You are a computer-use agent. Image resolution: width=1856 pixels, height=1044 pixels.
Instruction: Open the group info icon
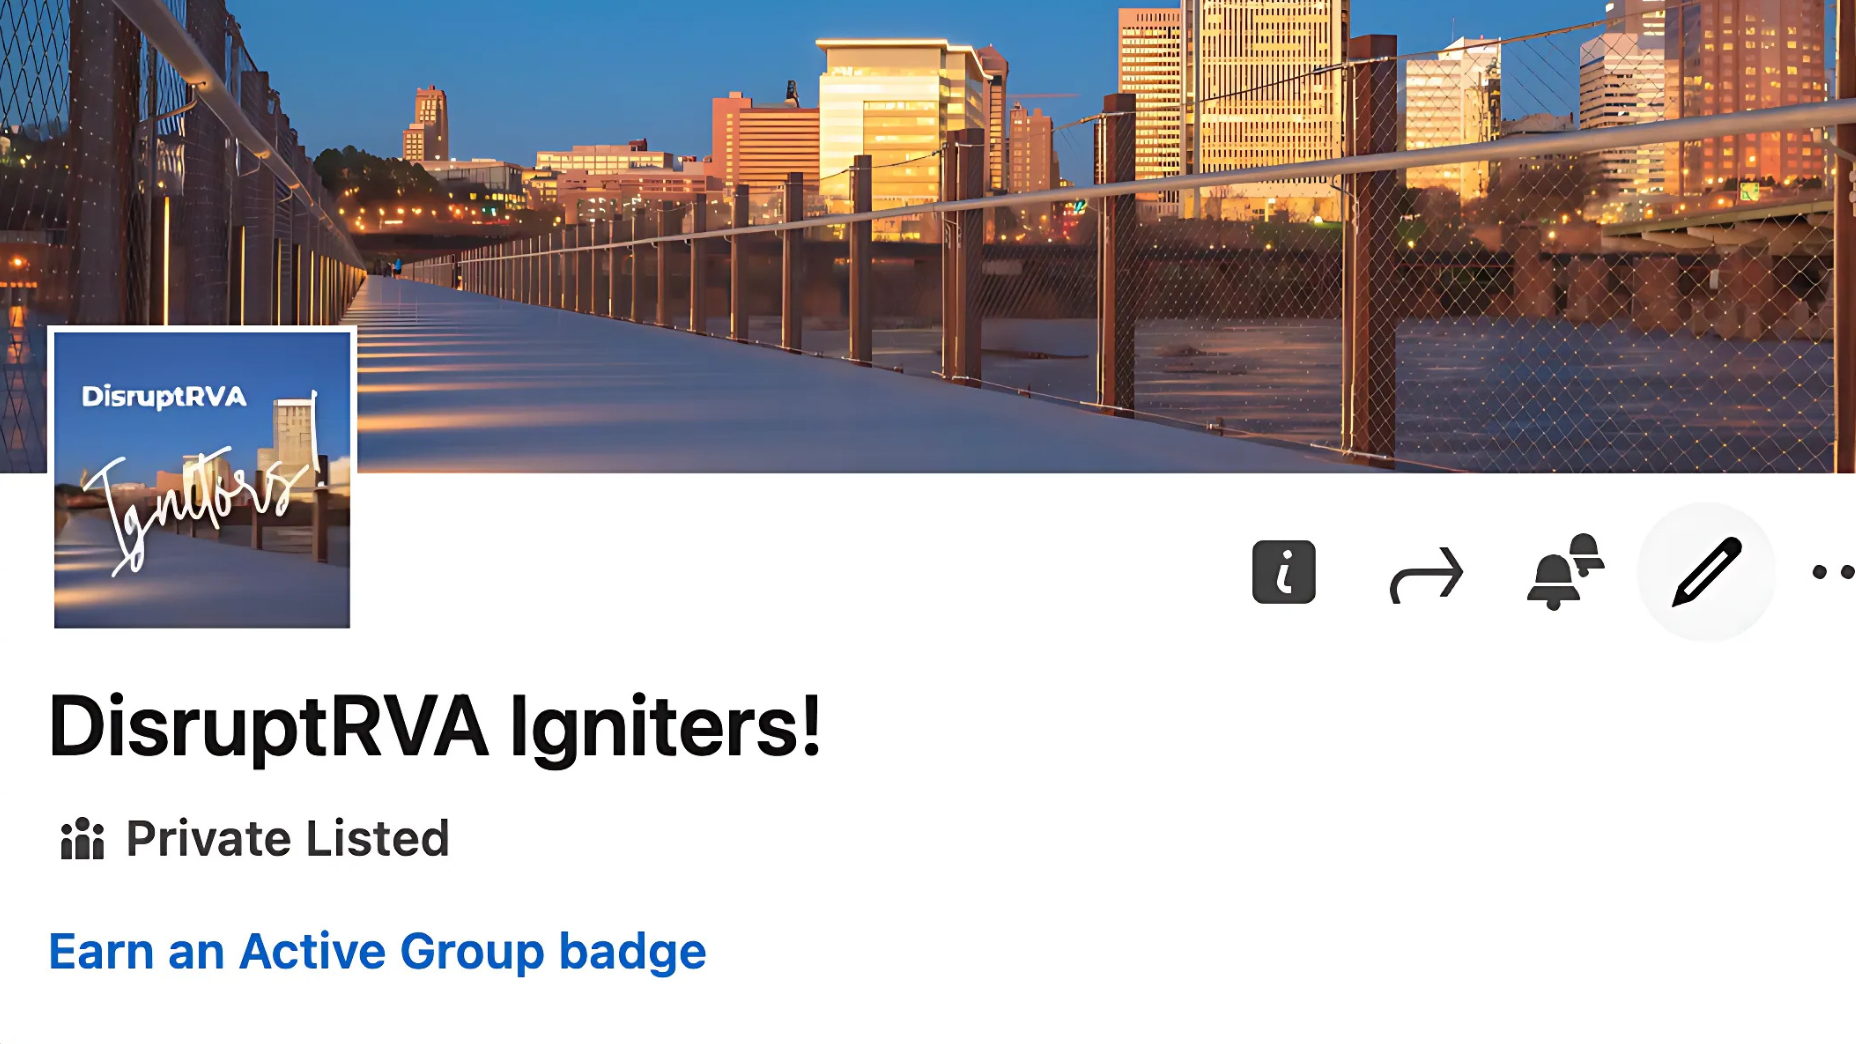(x=1283, y=572)
